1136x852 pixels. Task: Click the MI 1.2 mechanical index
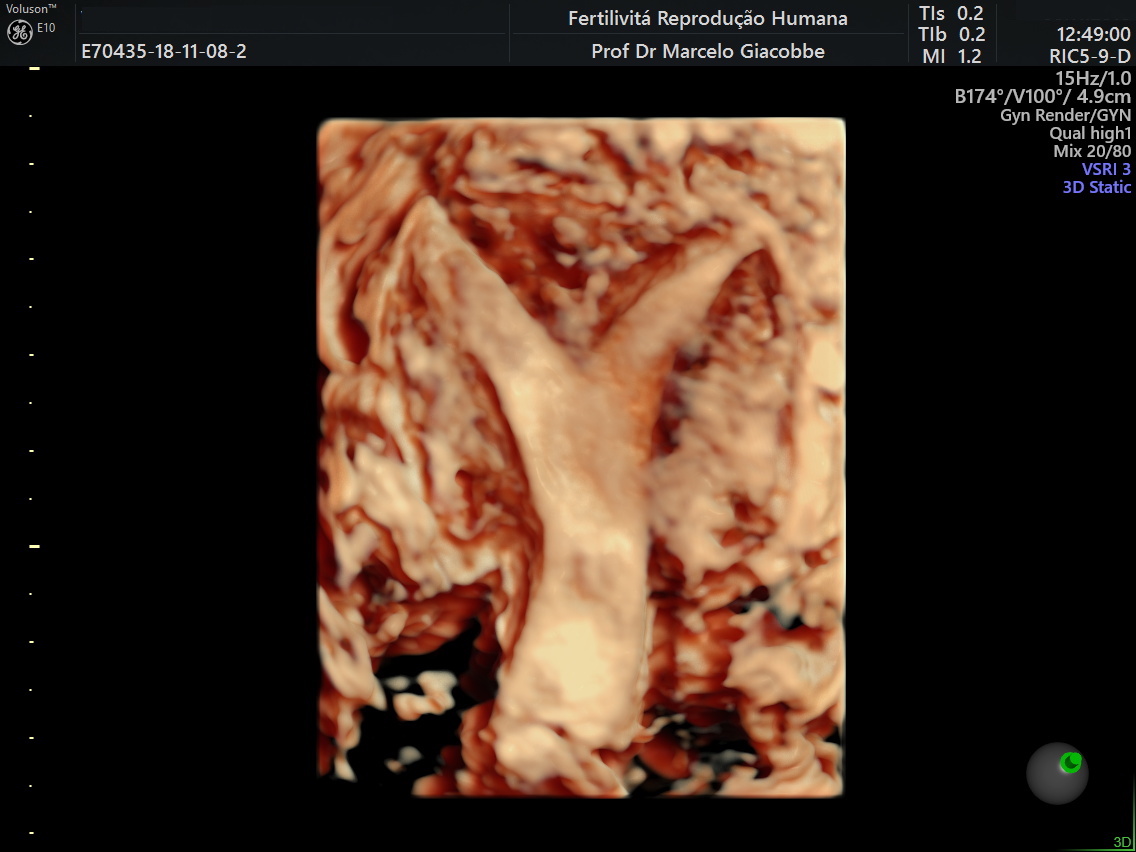pyautogui.click(x=951, y=57)
